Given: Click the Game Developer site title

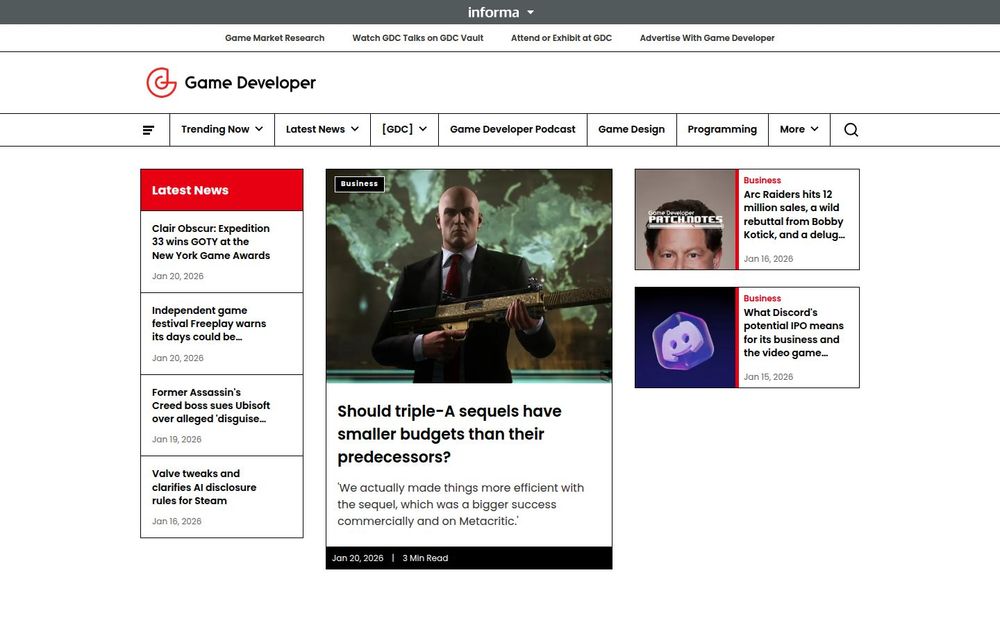Looking at the screenshot, I should 250,83.
